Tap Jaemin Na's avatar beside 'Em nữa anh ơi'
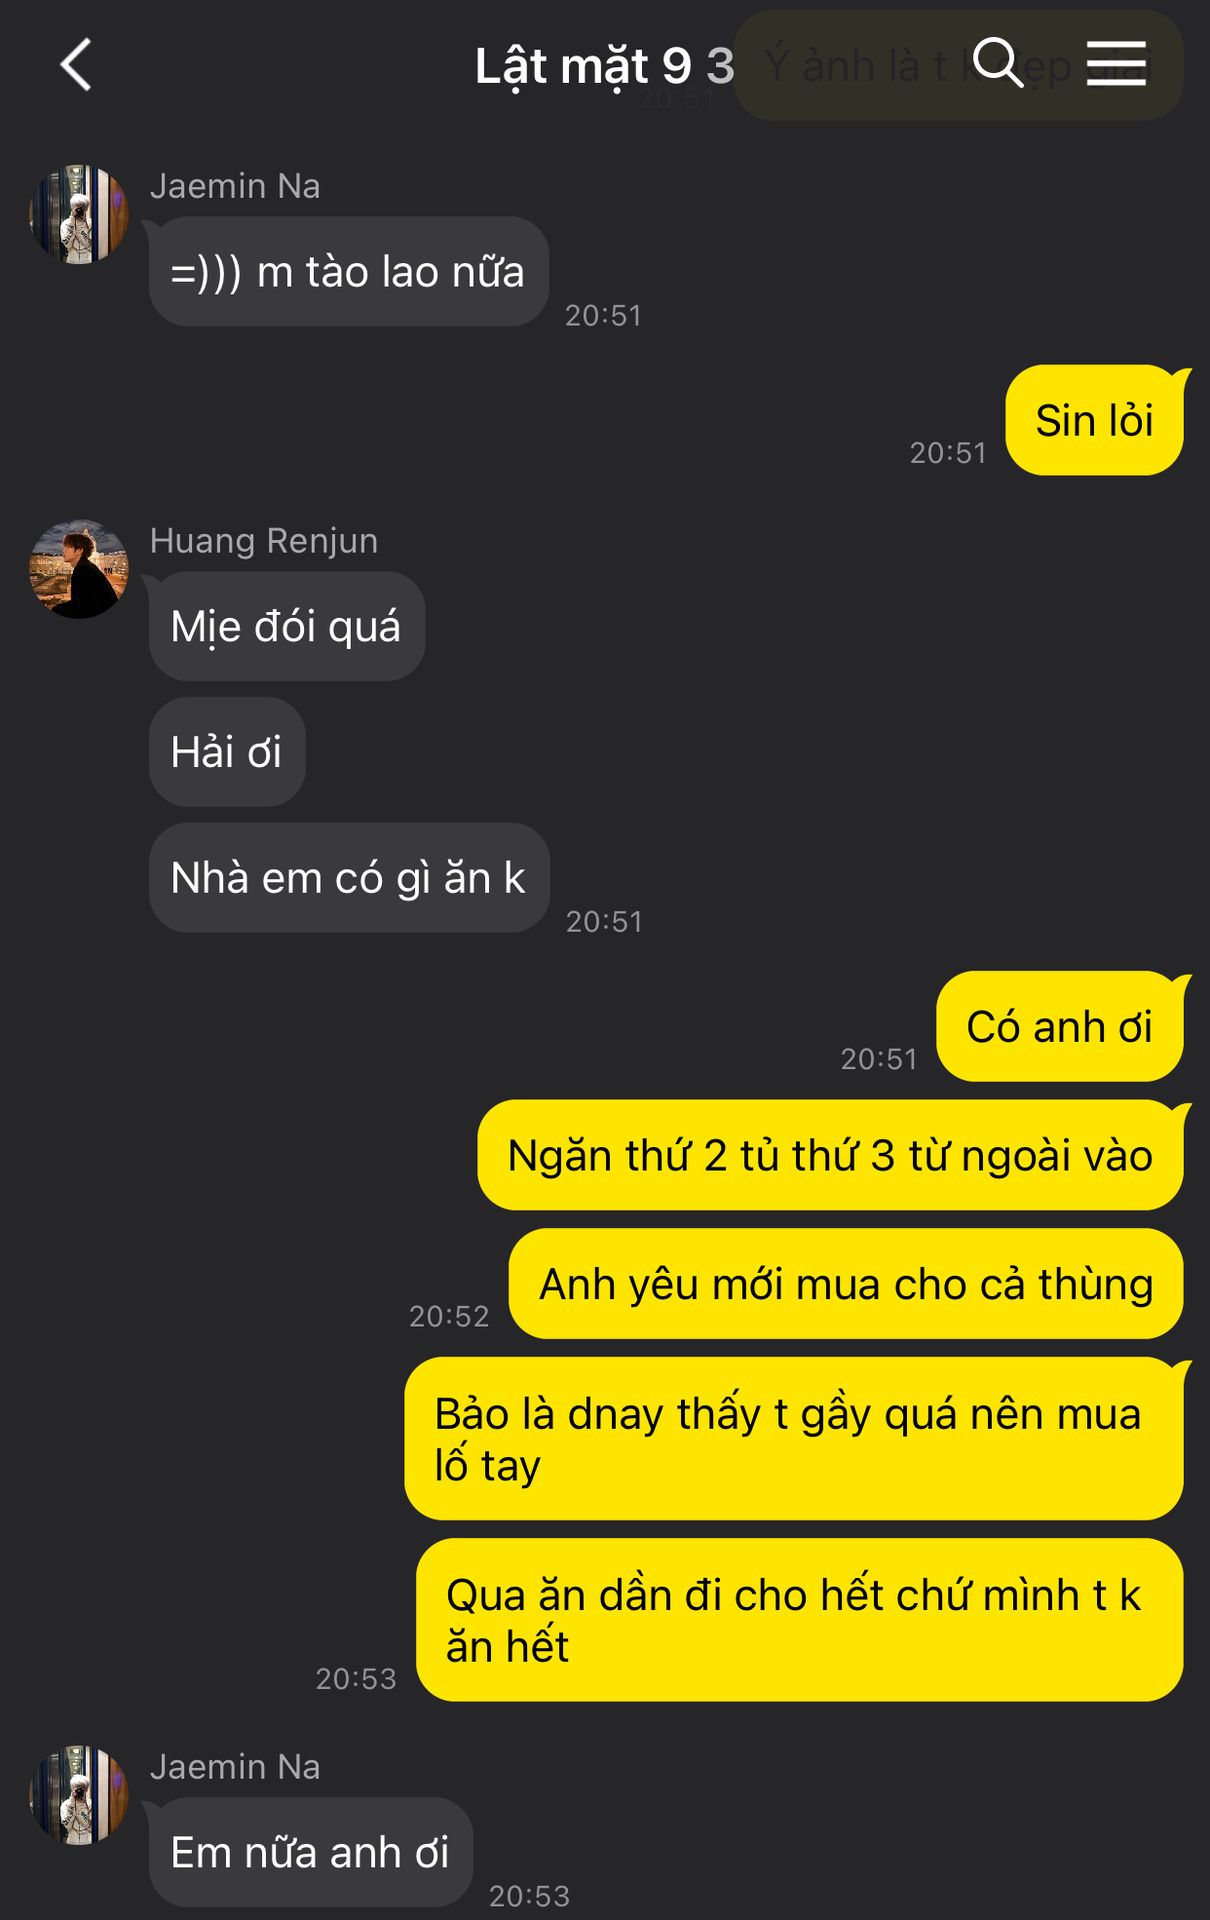Screen dimensions: 1210x1920 79,1796
